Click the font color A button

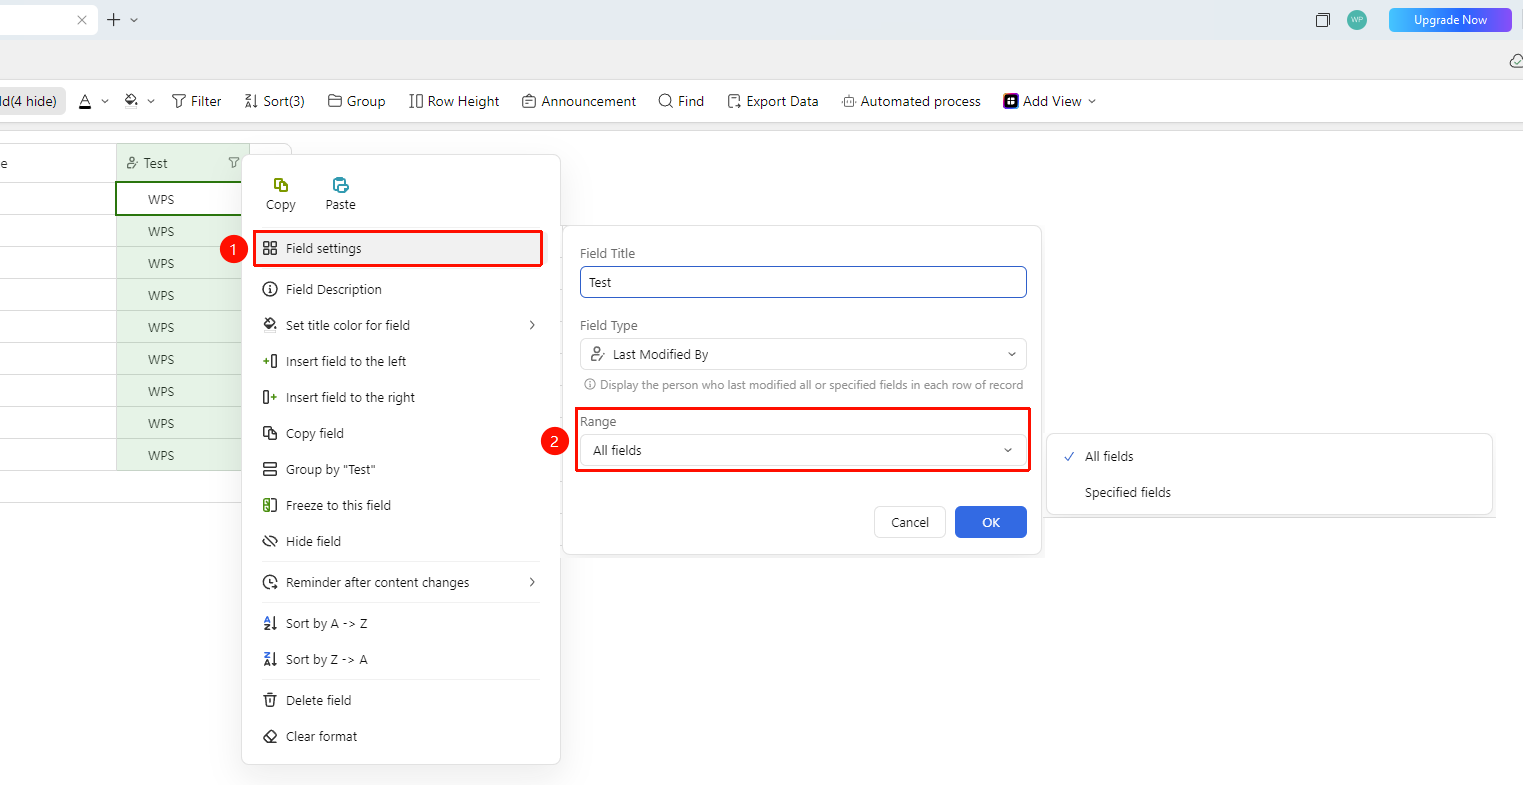pyautogui.click(x=85, y=101)
